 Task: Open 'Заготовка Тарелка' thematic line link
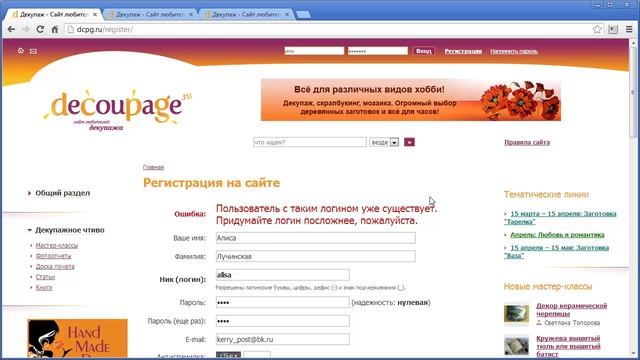pyautogui.click(x=560, y=218)
